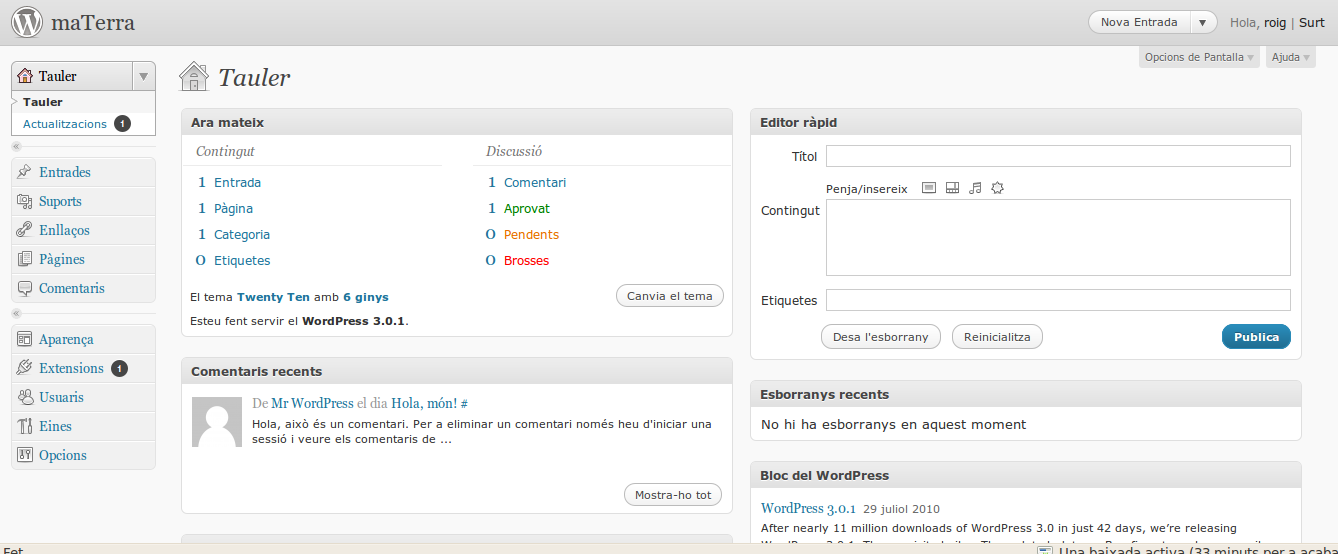Image resolution: width=1338 pixels, height=554 pixels.
Task: Open the Categoria count link
Action: click(x=242, y=235)
